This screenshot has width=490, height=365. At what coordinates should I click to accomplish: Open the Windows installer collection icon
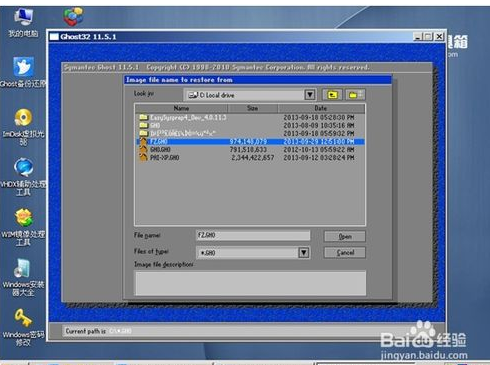click(23, 277)
